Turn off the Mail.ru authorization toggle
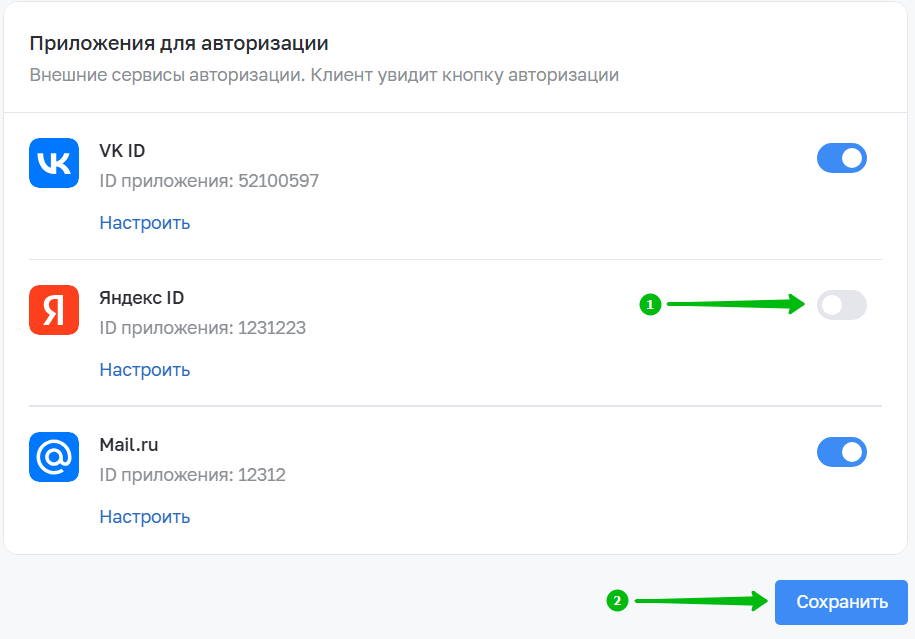The width and height of the screenshot is (915, 639). coord(841,452)
